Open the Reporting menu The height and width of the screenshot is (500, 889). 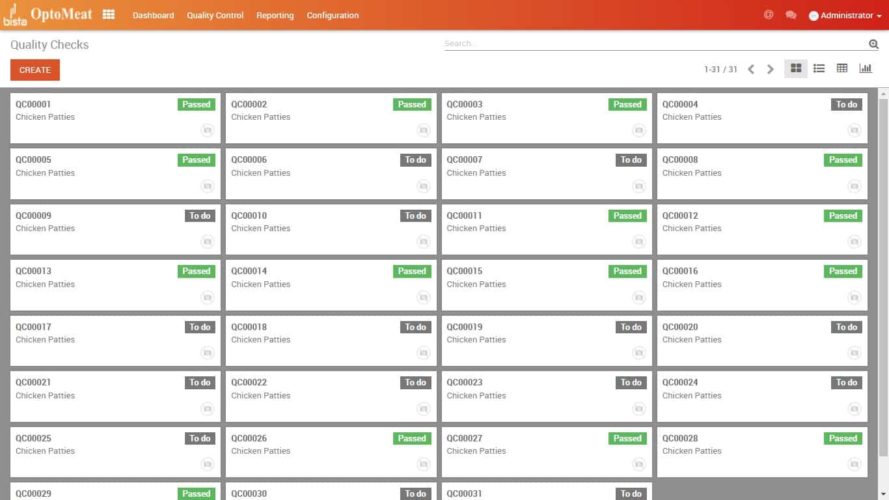coord(275,15)
